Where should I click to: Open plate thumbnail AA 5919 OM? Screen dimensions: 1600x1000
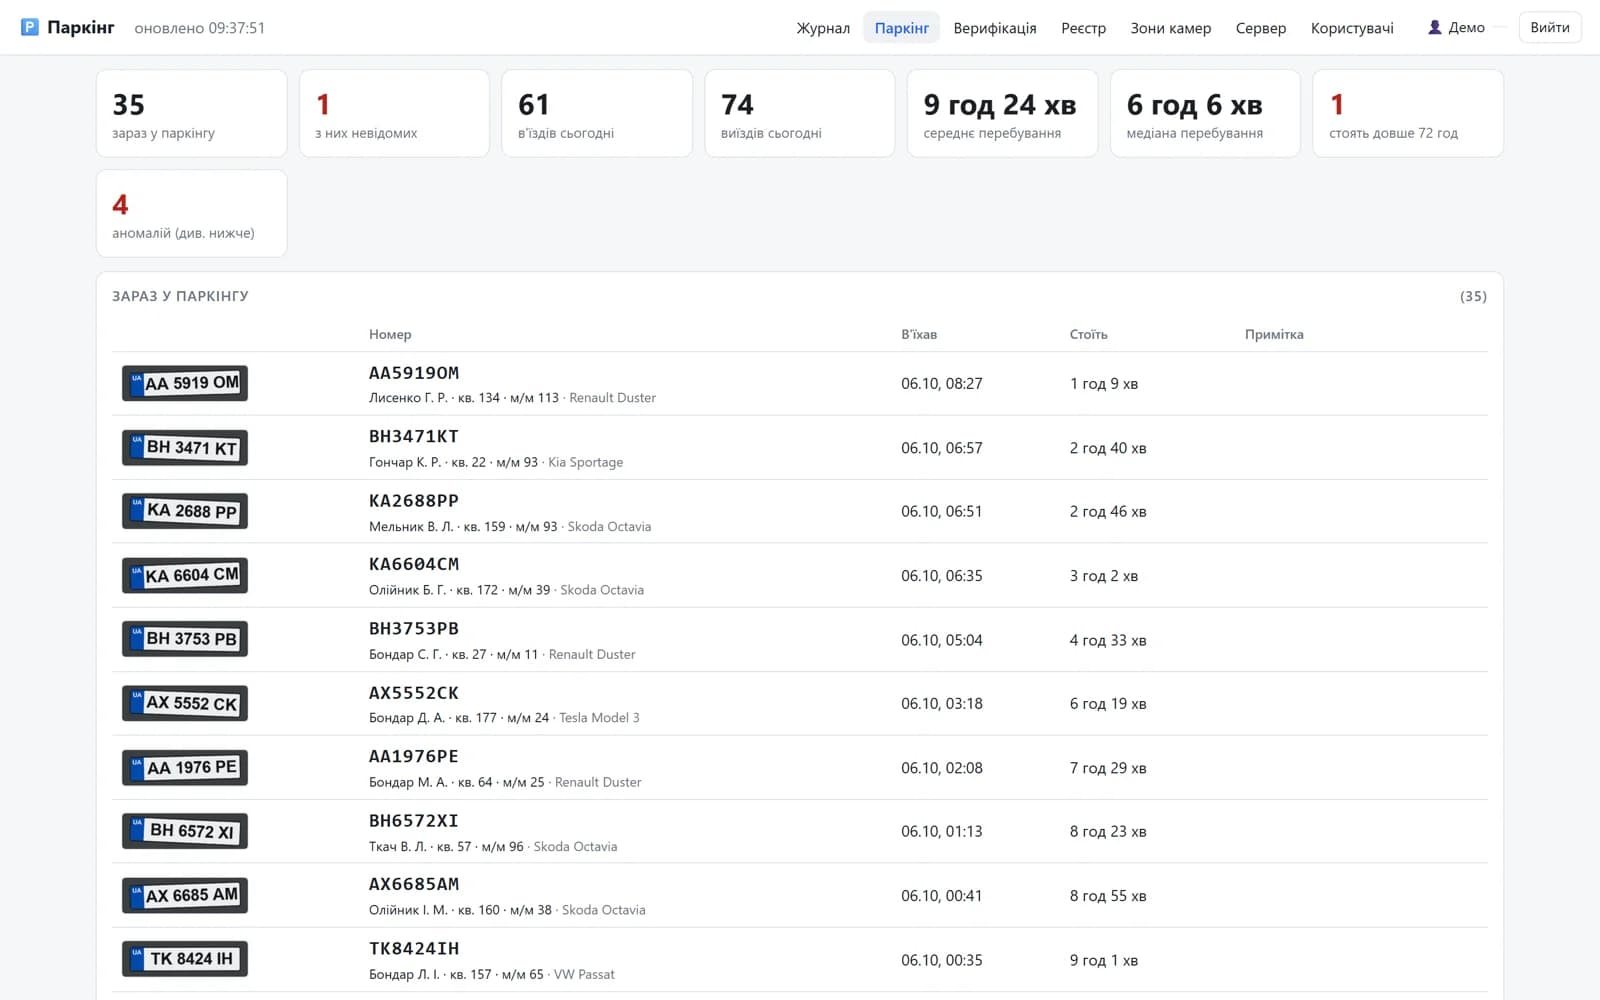pos(185,383)
